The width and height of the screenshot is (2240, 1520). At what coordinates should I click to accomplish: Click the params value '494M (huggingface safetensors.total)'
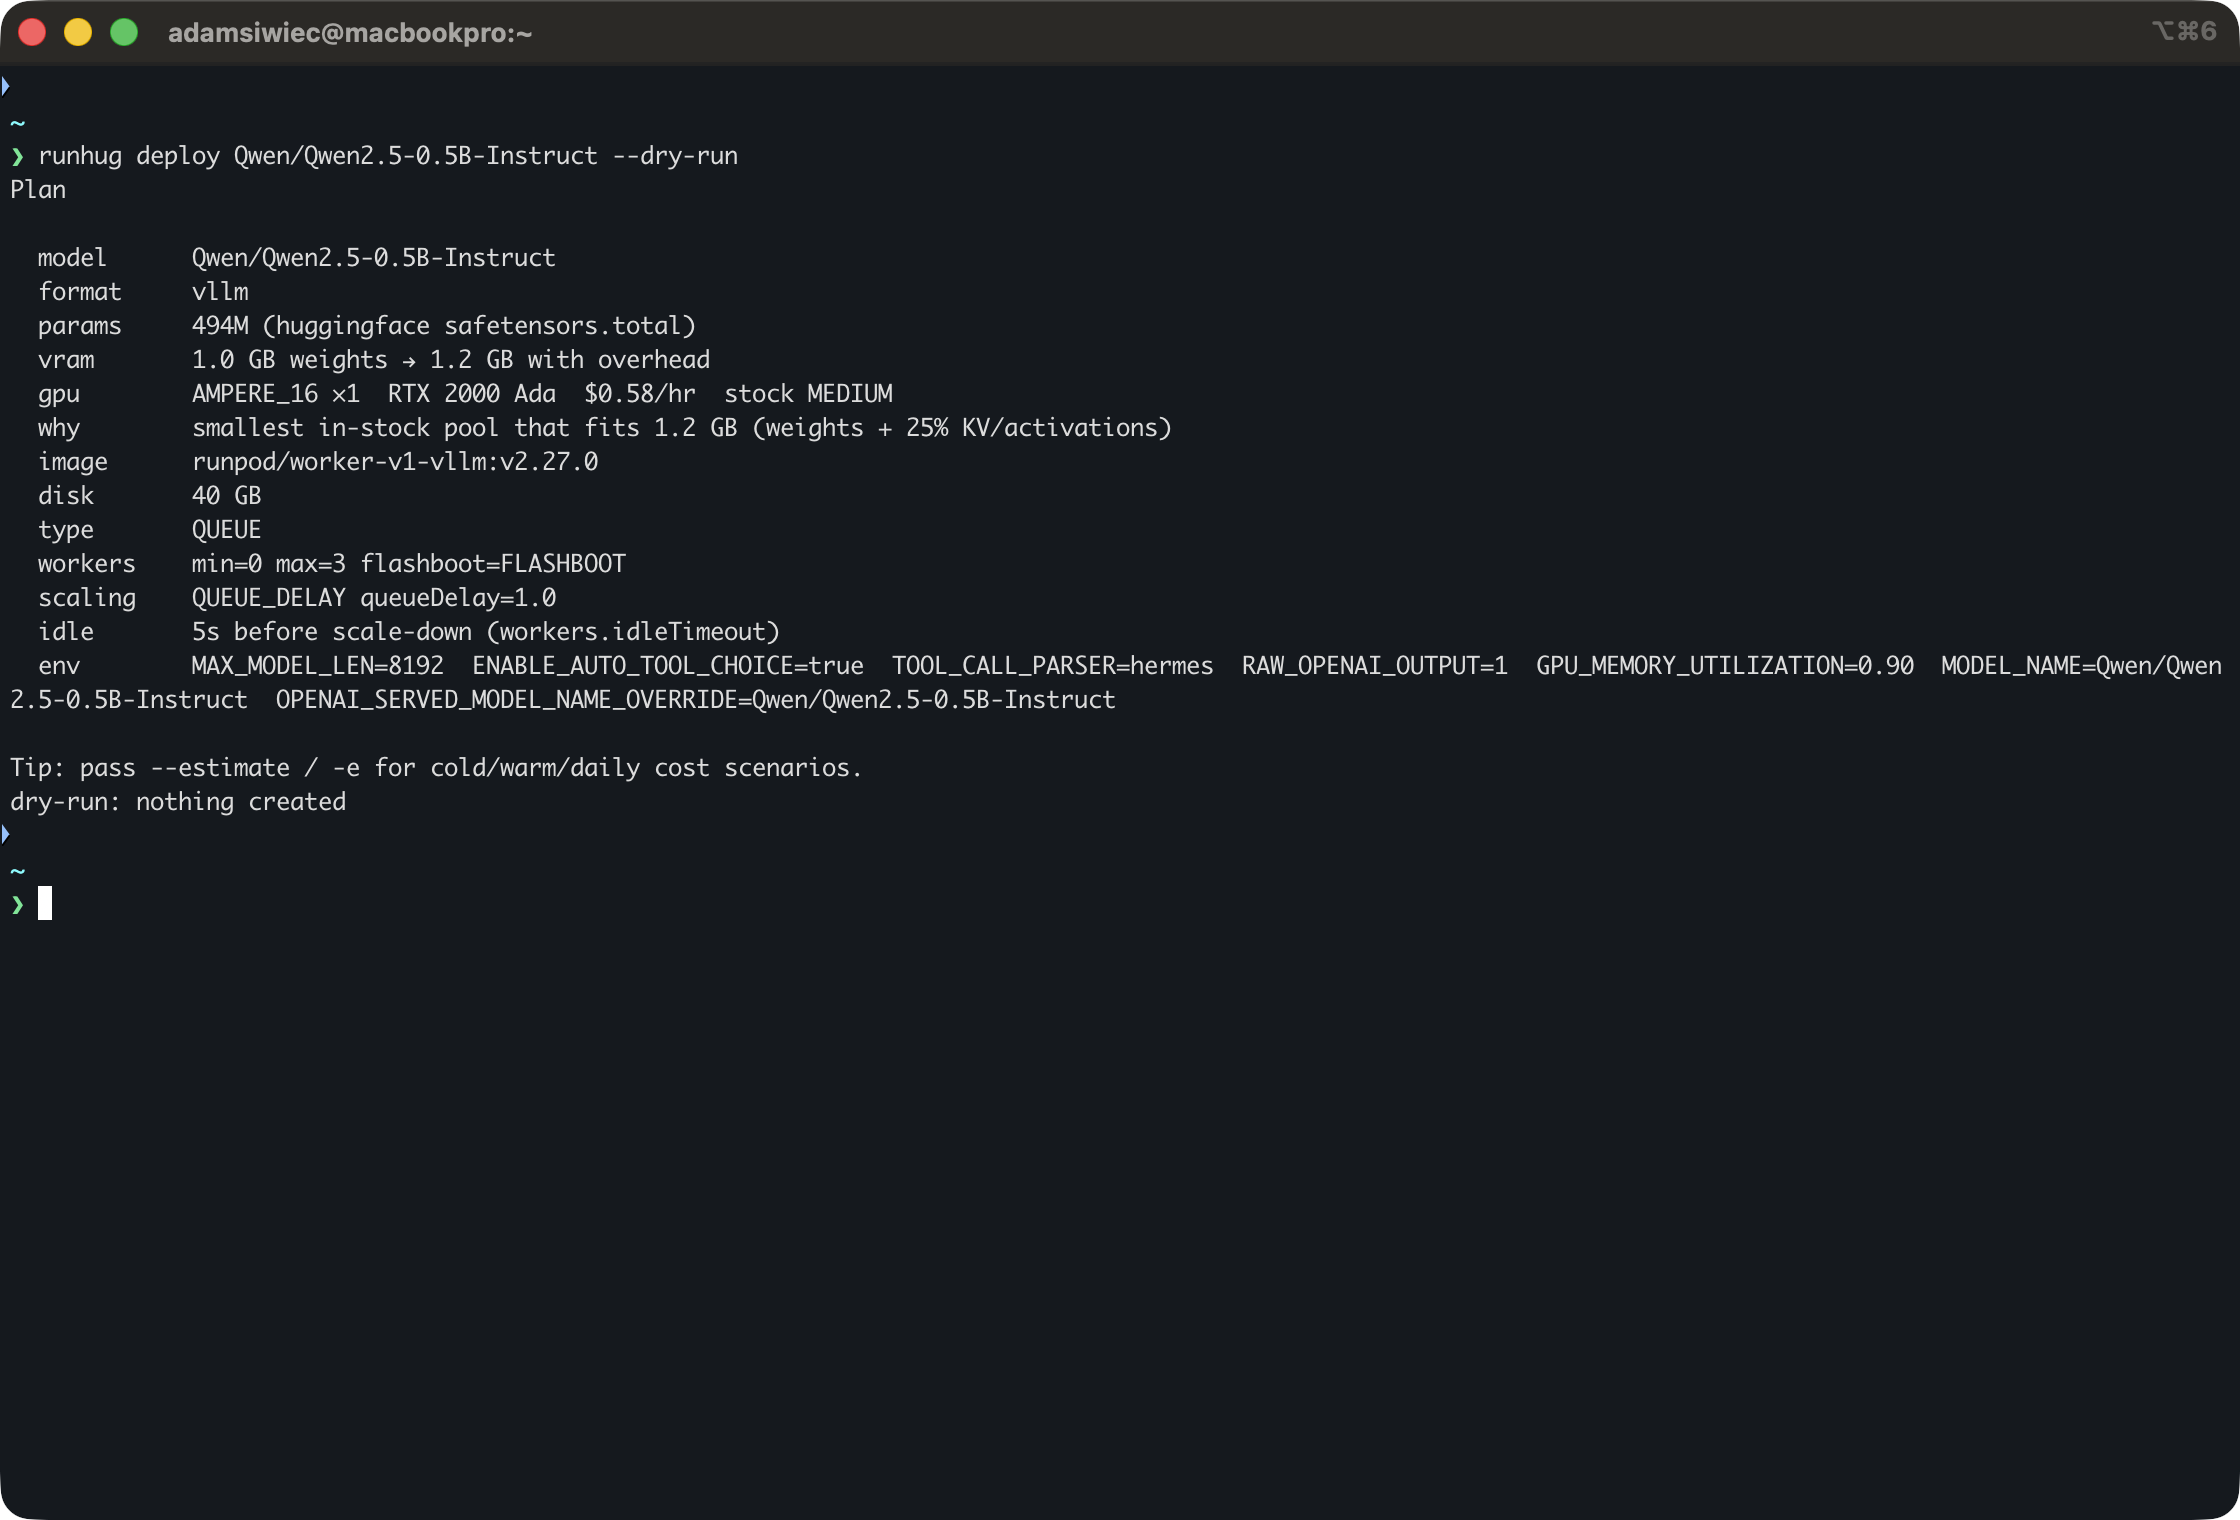coord(443,326)
